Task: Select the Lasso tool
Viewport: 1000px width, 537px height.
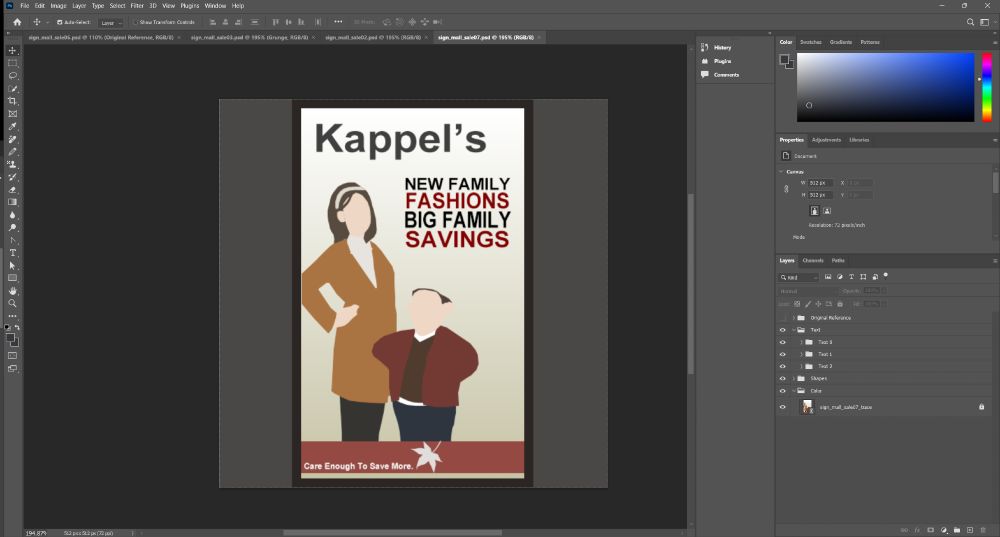Action: coord(12,76)
